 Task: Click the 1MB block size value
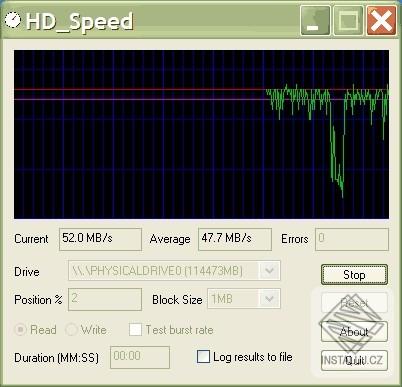coord(222,299)
